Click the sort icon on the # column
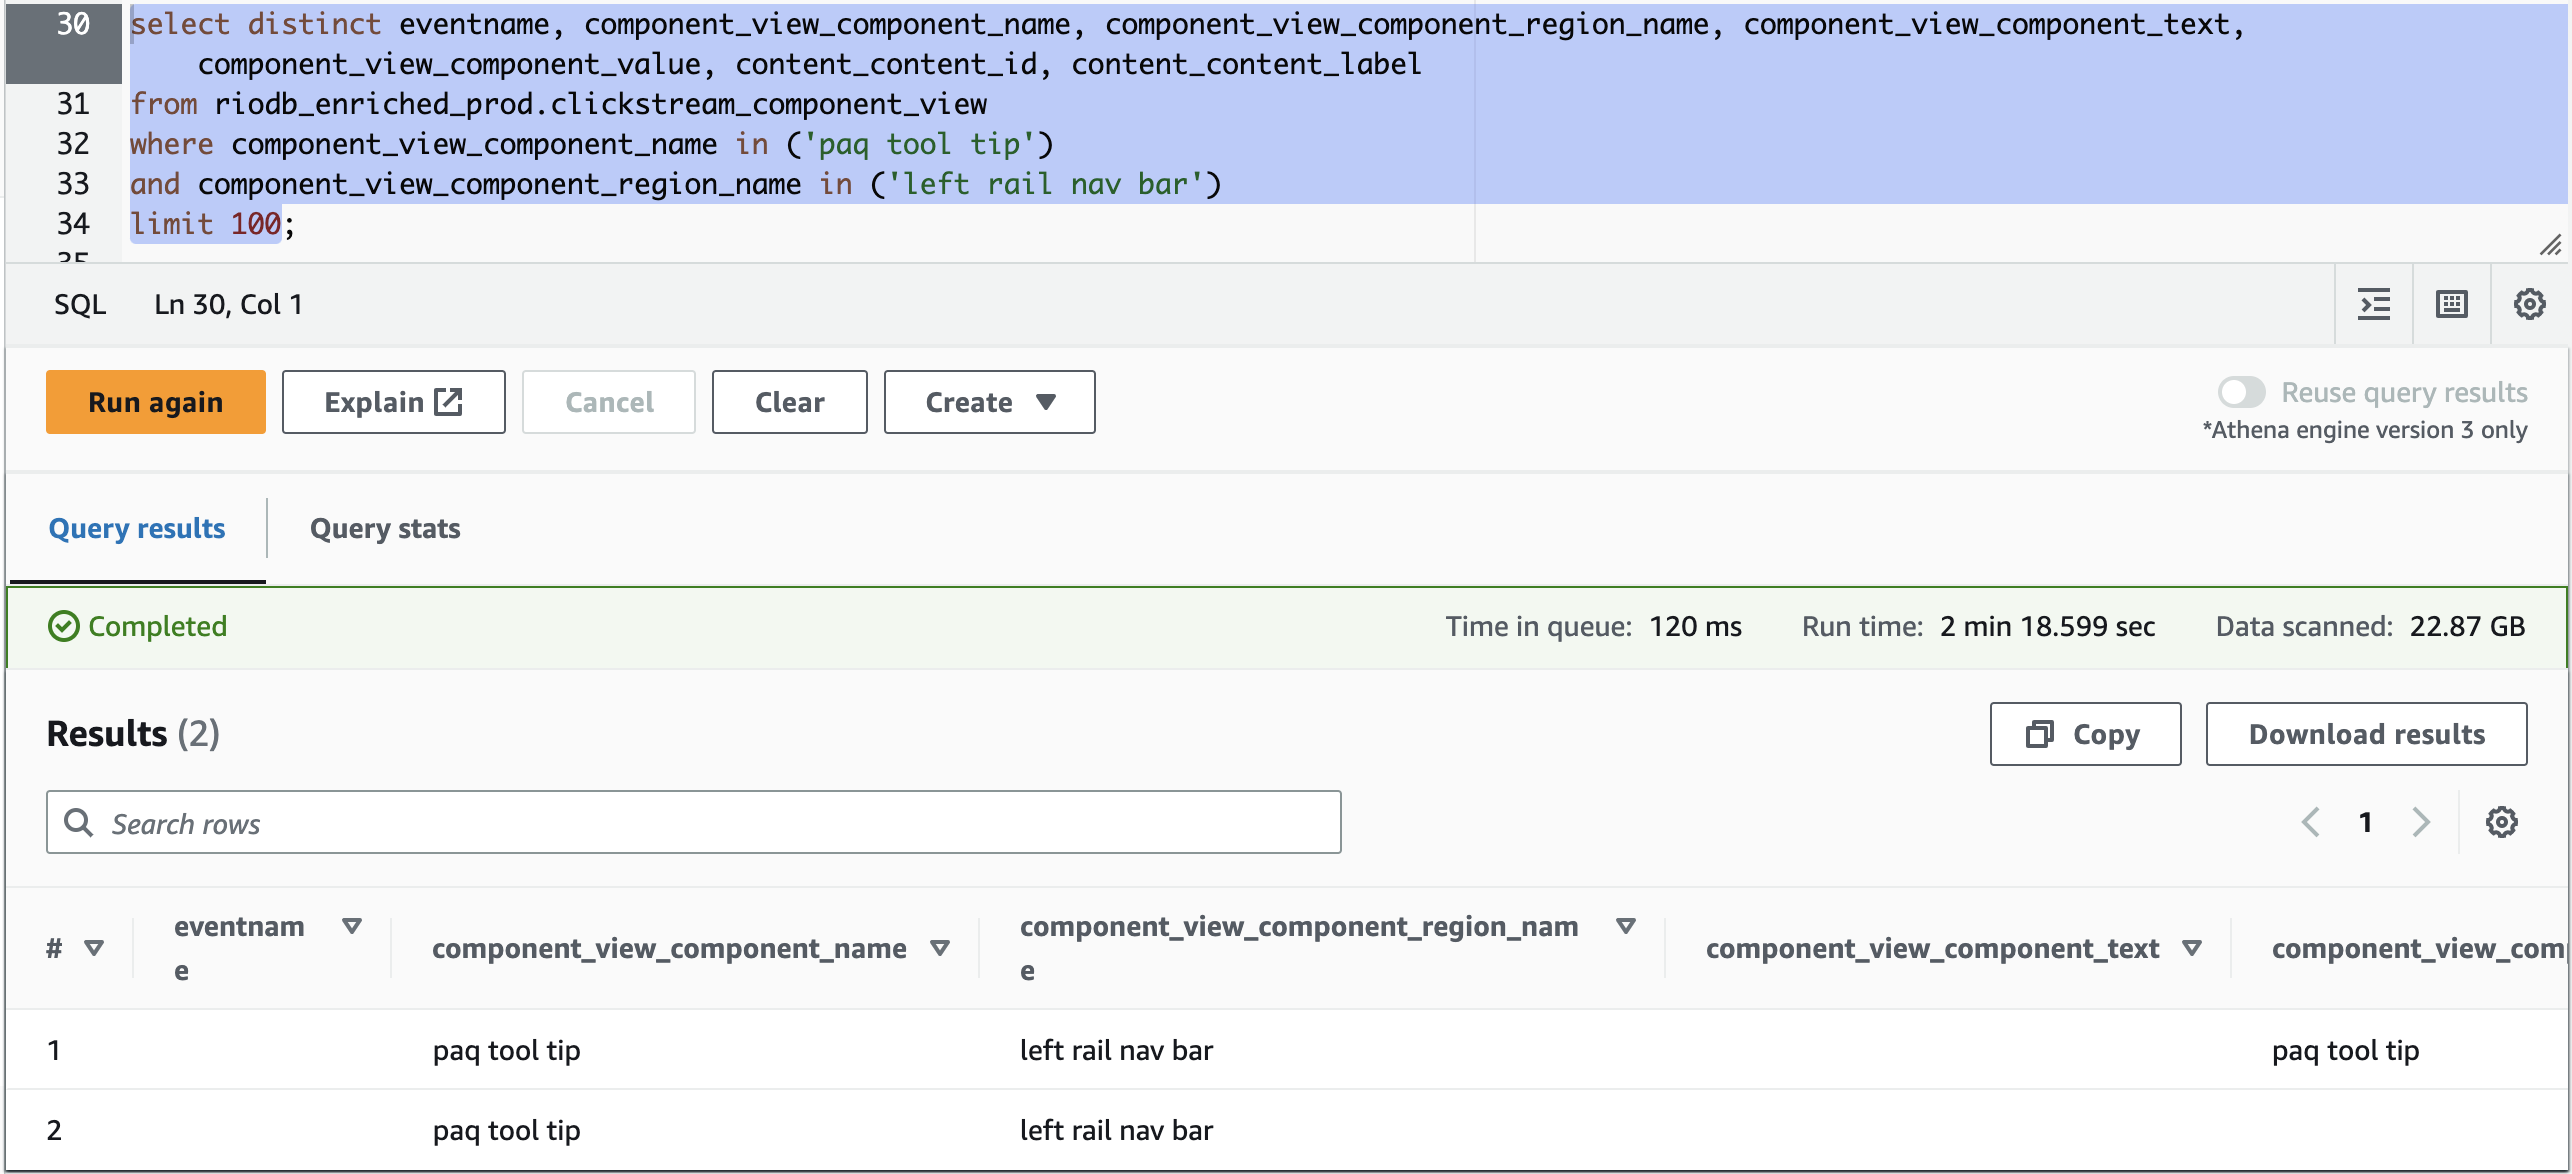2572x1174 pixels. click(x=96, y=947)
